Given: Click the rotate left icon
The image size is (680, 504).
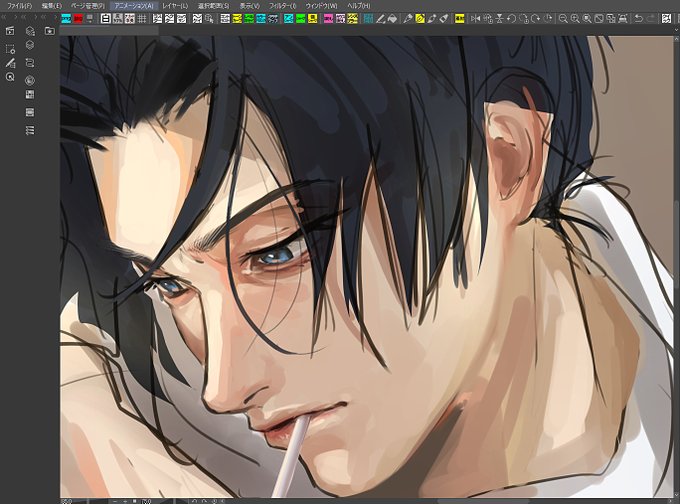Looking at the screenshot, I should (512, 19).
